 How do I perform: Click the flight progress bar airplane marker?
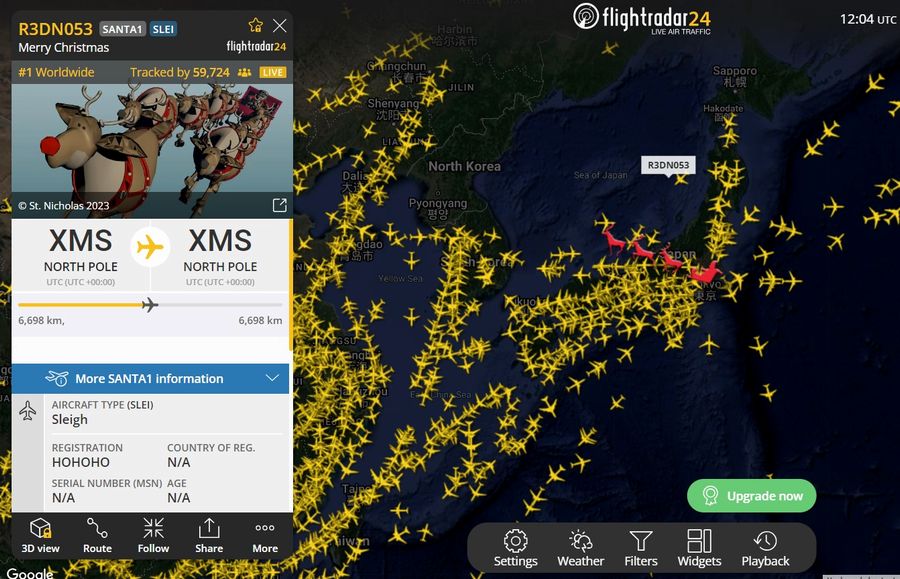[x=150, y=305]
